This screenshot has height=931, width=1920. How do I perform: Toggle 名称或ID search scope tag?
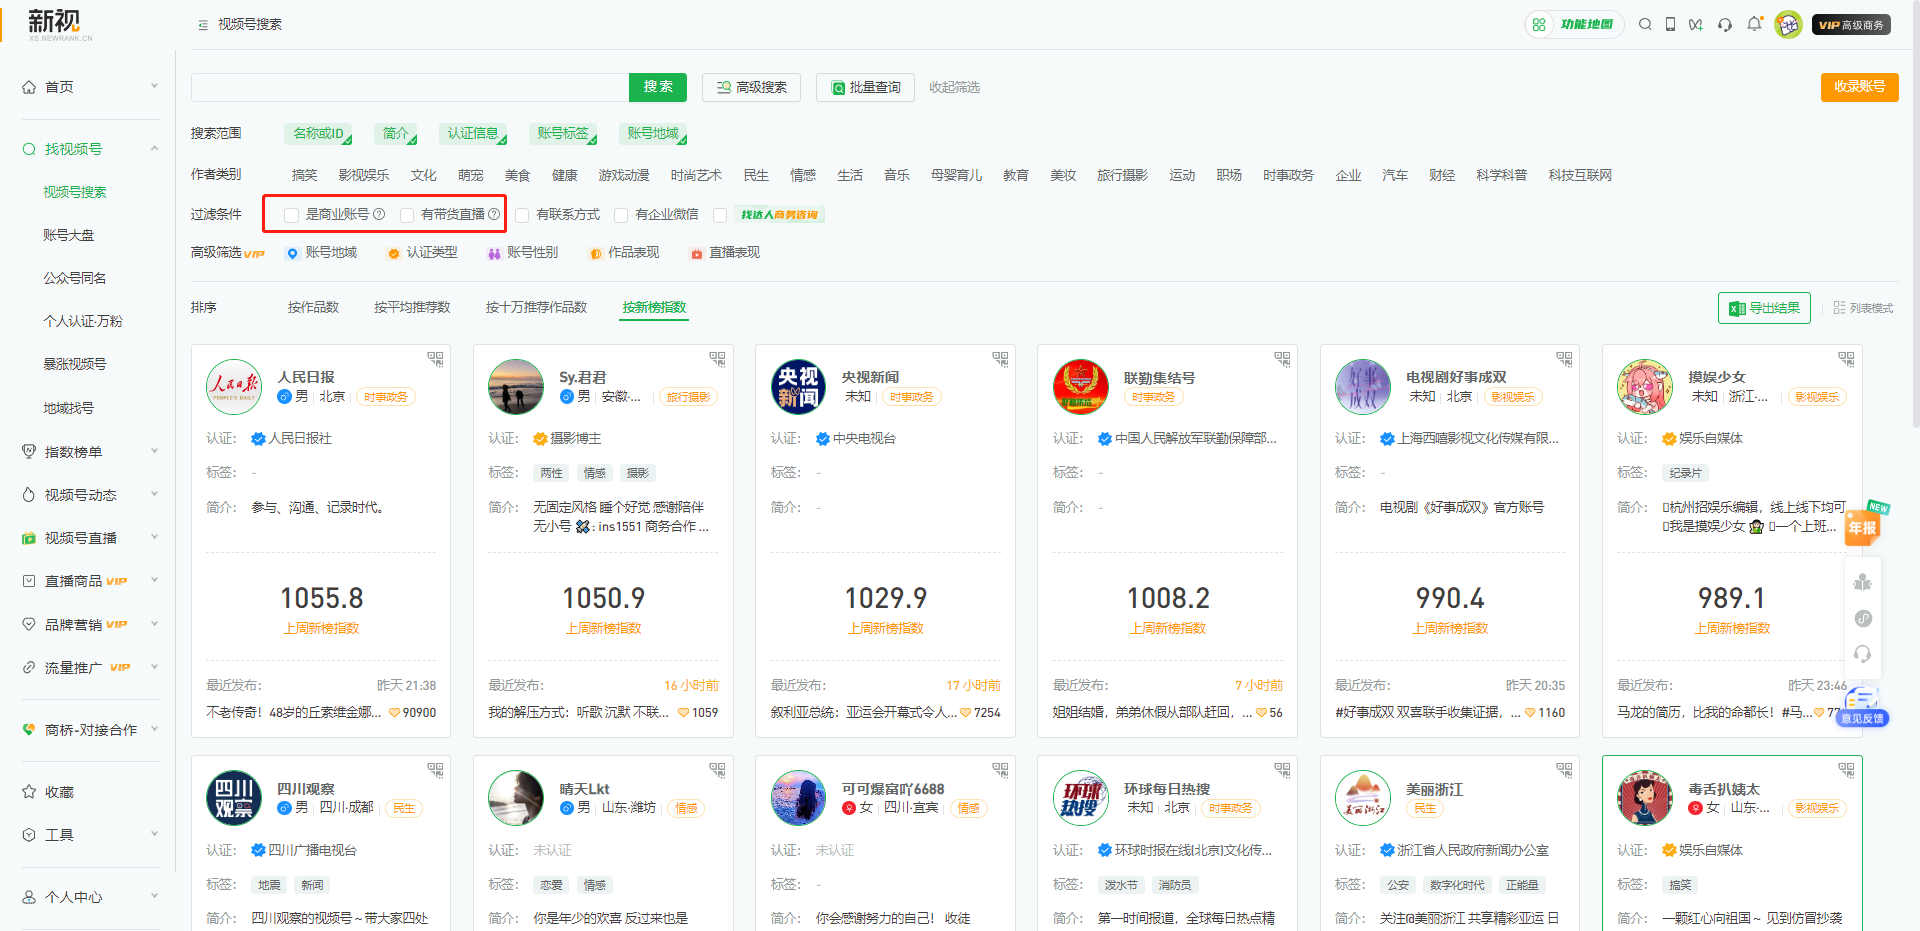(x=318, y=134)
